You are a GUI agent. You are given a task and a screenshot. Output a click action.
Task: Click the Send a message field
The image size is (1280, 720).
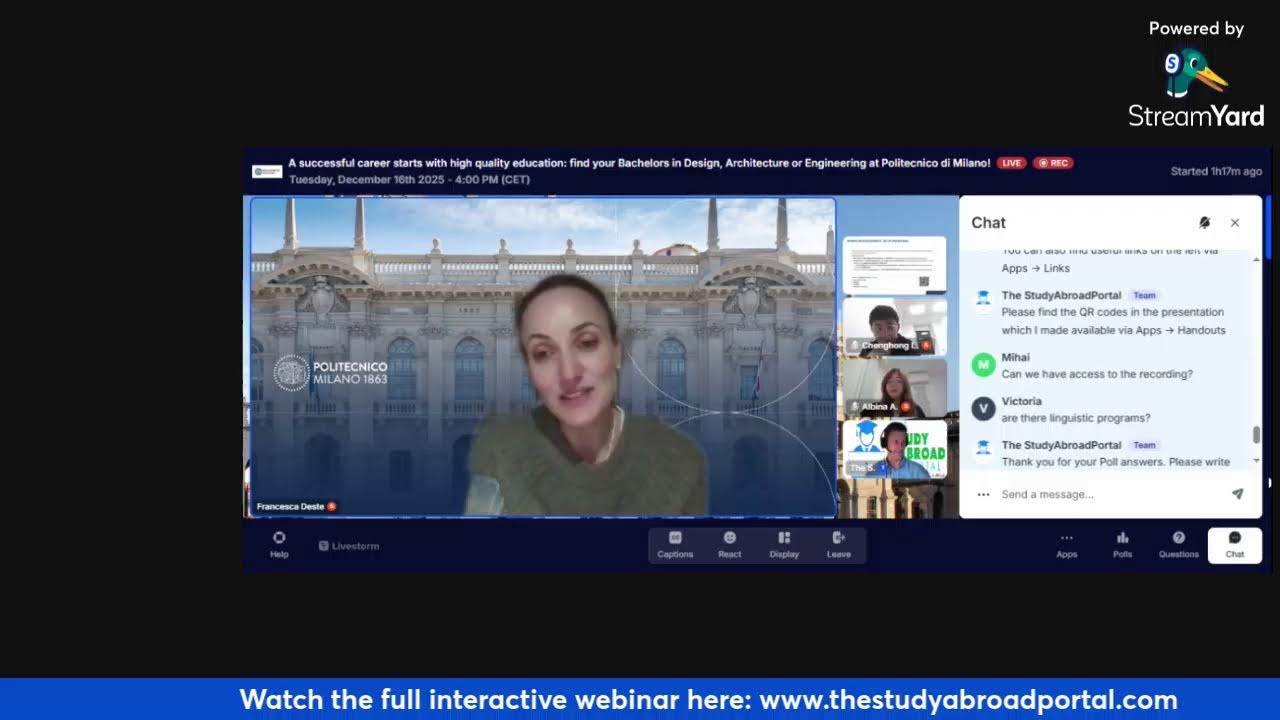pos(1110,494)
